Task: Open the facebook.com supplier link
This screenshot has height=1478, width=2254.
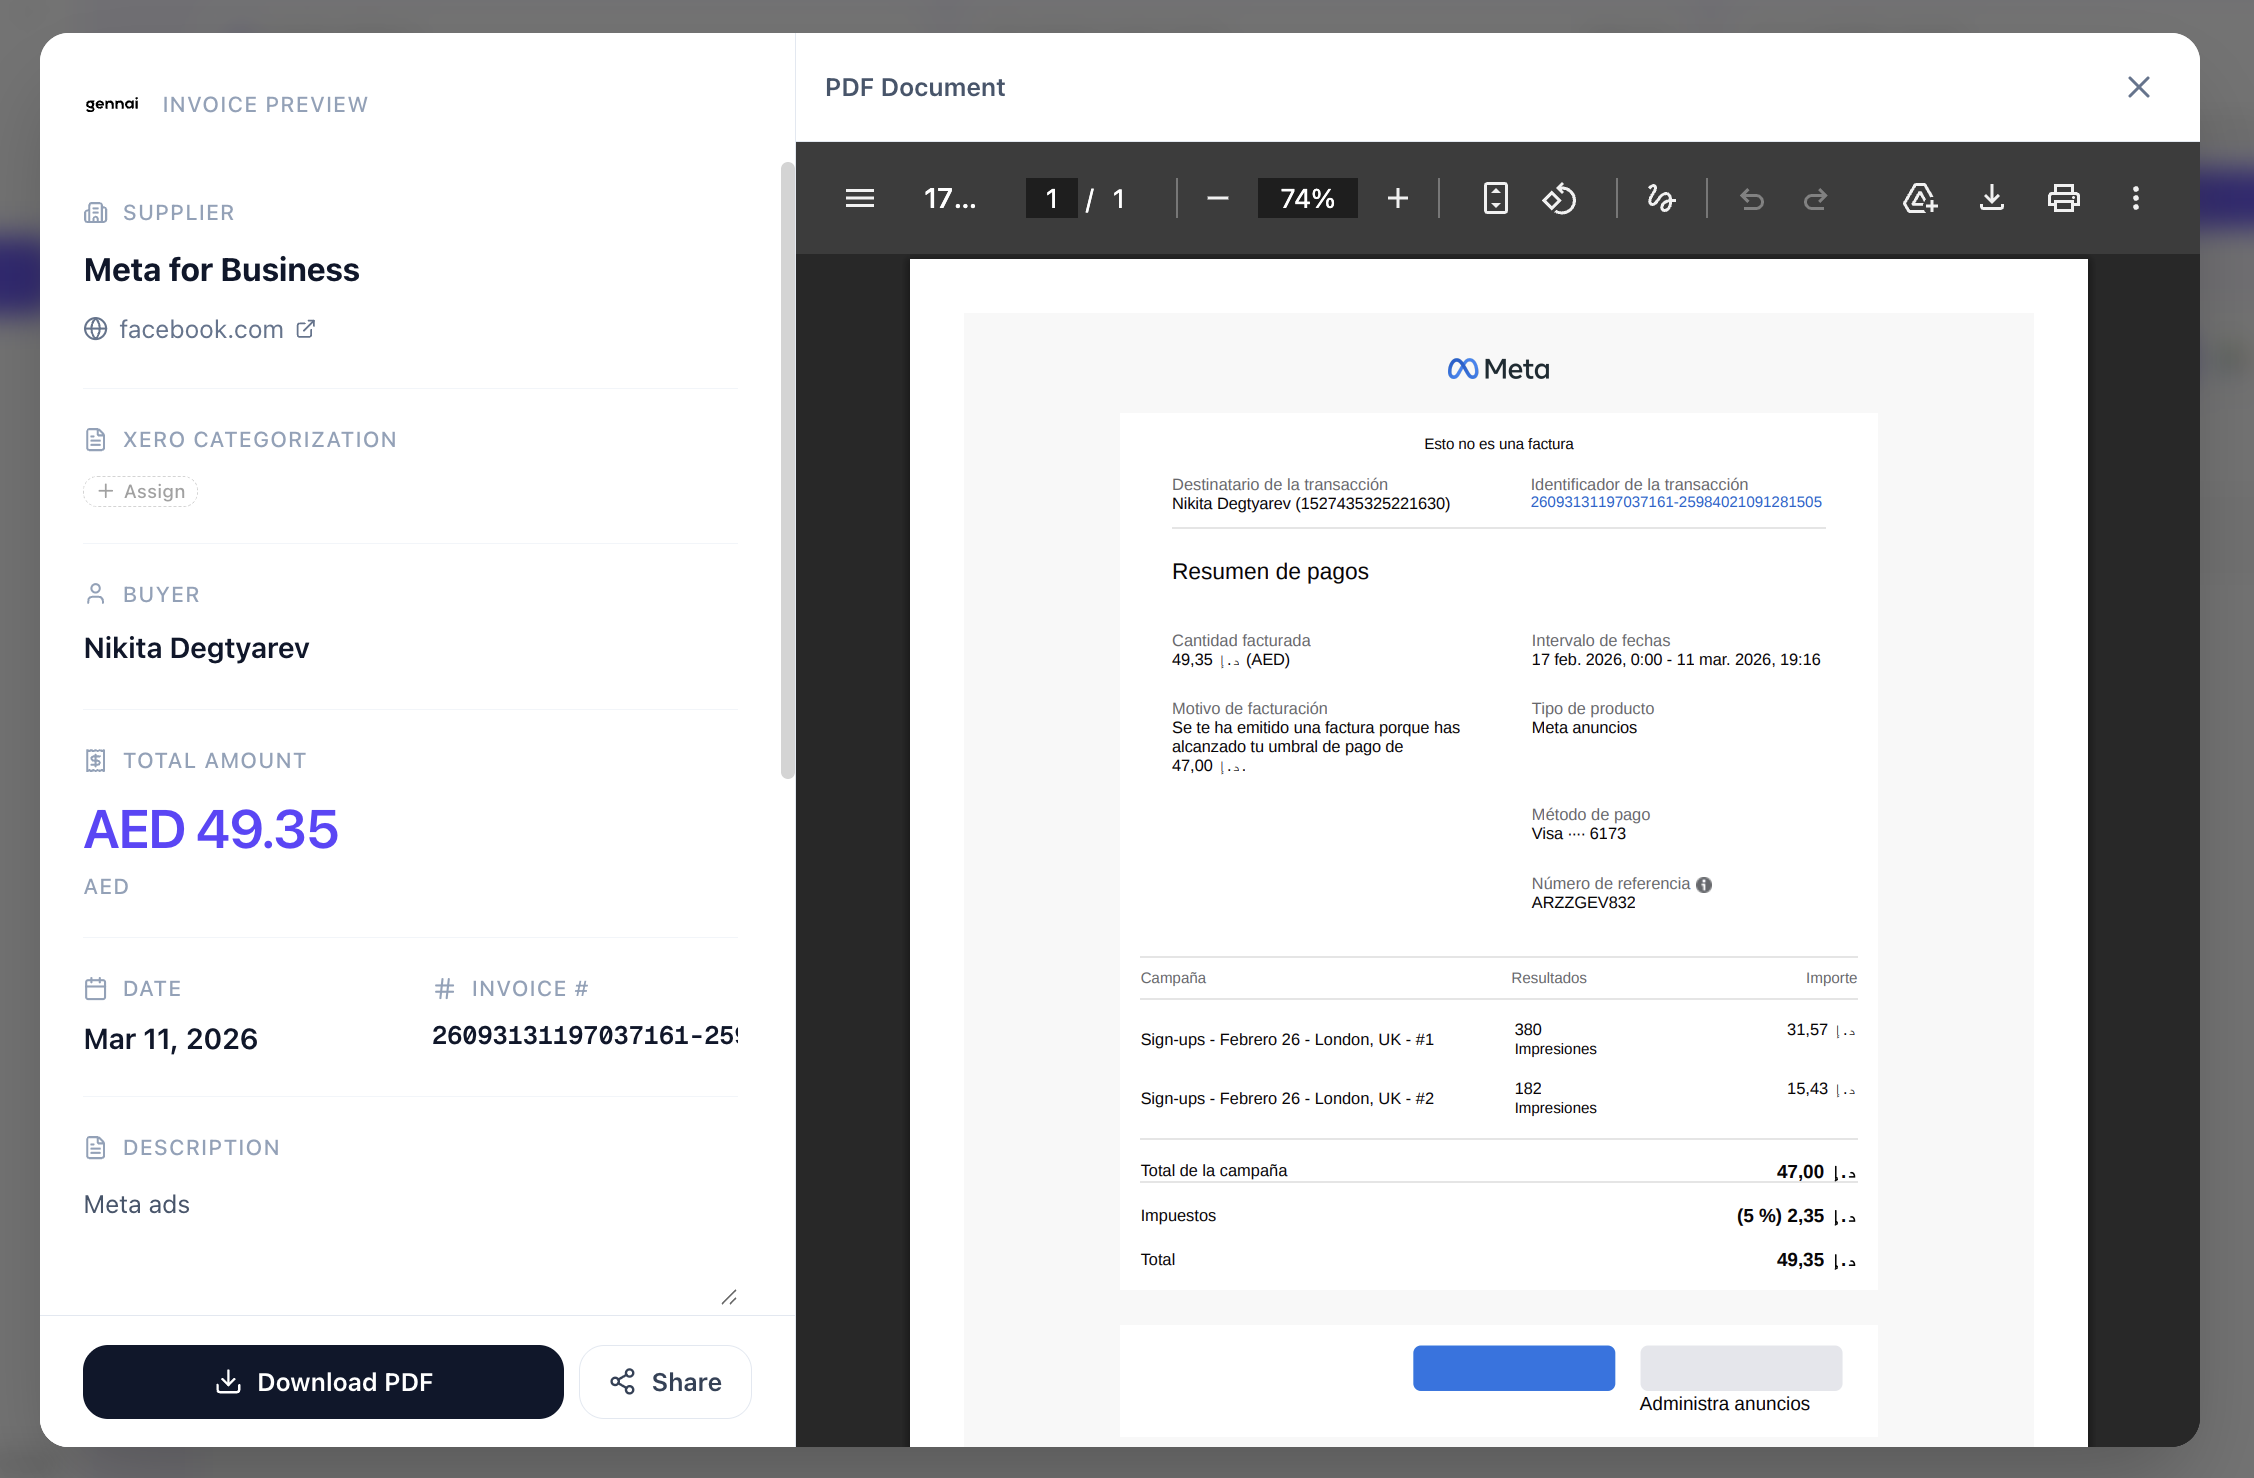Action: 201,329
